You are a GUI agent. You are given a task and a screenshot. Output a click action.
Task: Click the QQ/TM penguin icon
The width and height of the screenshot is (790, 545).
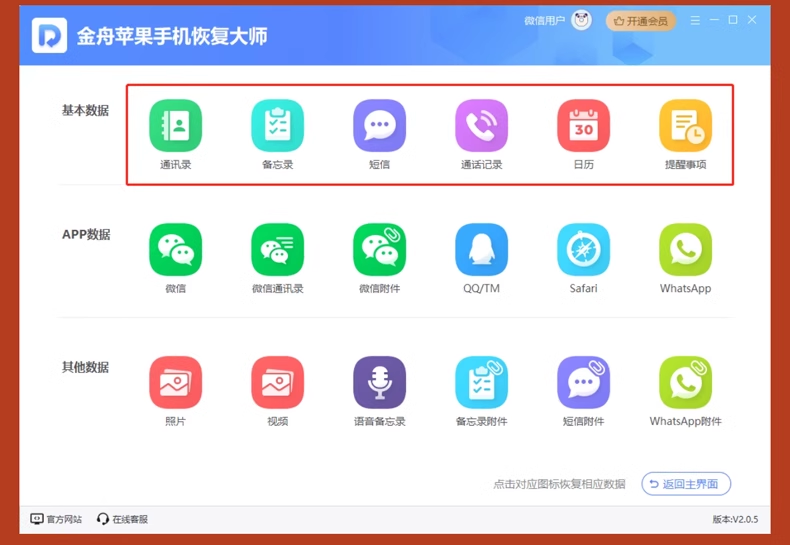(482, 249)
